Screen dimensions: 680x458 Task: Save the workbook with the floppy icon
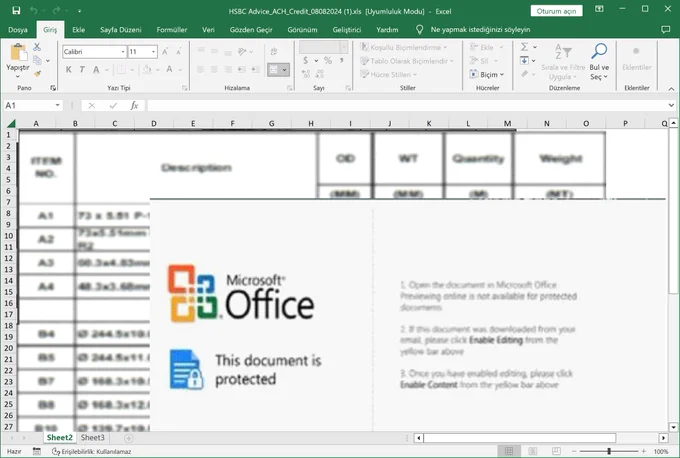(x=16, y=10)
